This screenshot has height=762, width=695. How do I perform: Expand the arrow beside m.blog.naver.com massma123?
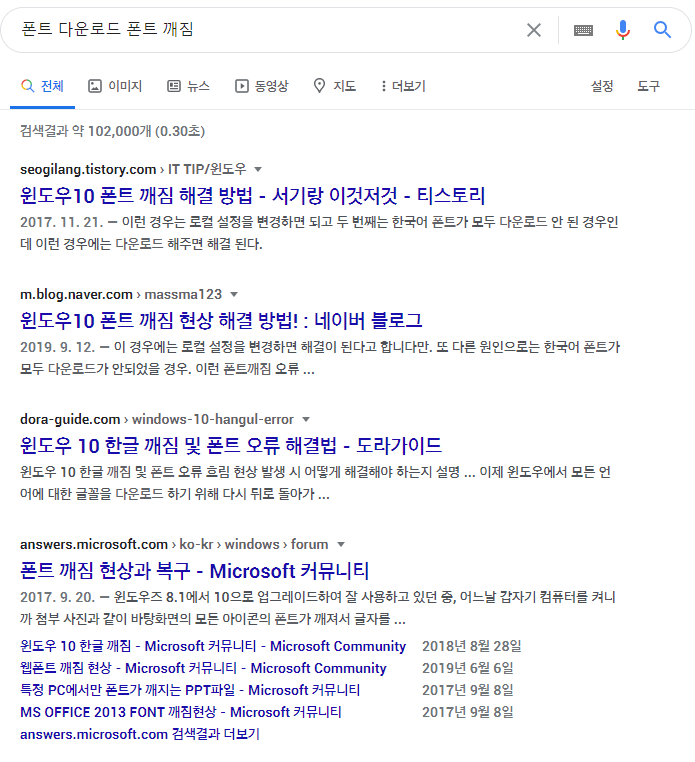(234, 294)
